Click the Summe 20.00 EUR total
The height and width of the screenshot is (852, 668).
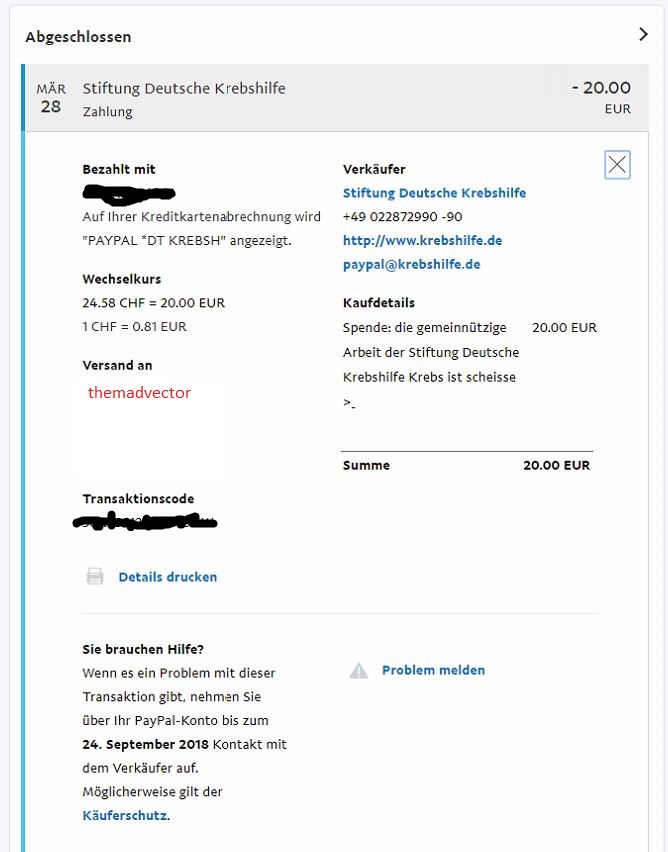point(466,465)
